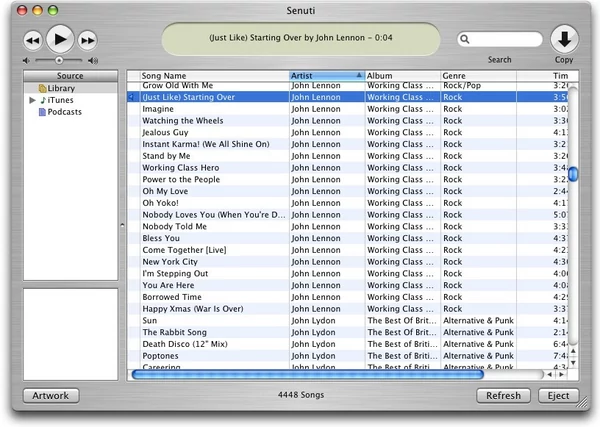600x427 pixels.
Task: Select the song Bless You
Action: (347, 238)
